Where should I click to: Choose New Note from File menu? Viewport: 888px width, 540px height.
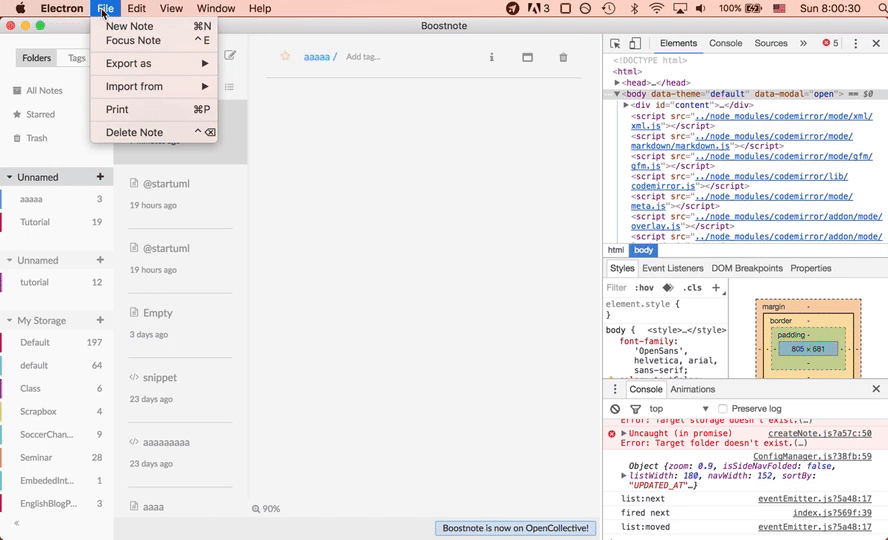coord(153,26)
